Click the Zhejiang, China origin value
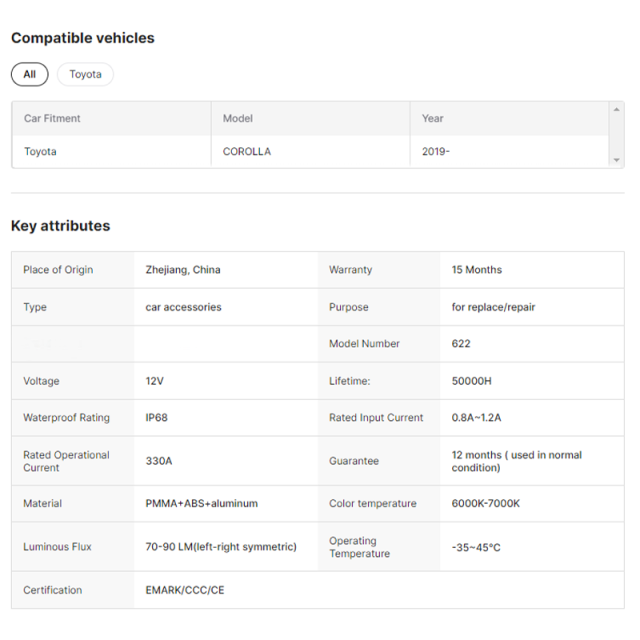 pos(183,270)
